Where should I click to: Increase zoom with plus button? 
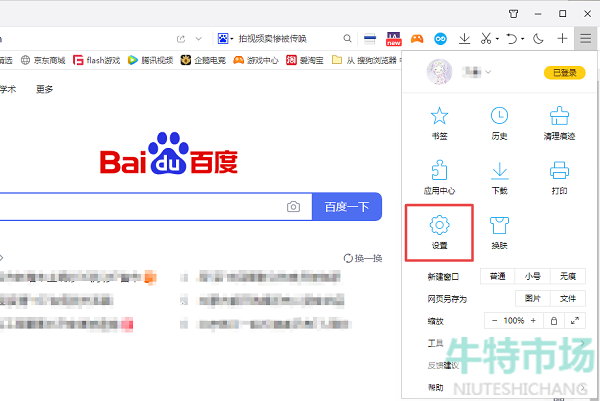[x=533, y=321]
